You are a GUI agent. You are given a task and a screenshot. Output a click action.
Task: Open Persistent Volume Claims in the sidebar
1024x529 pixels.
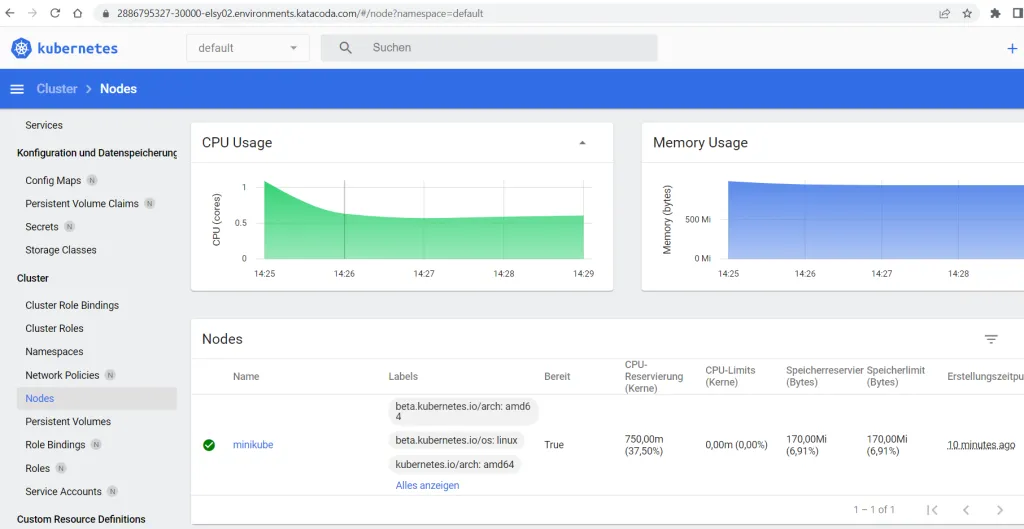click(82, 204)
